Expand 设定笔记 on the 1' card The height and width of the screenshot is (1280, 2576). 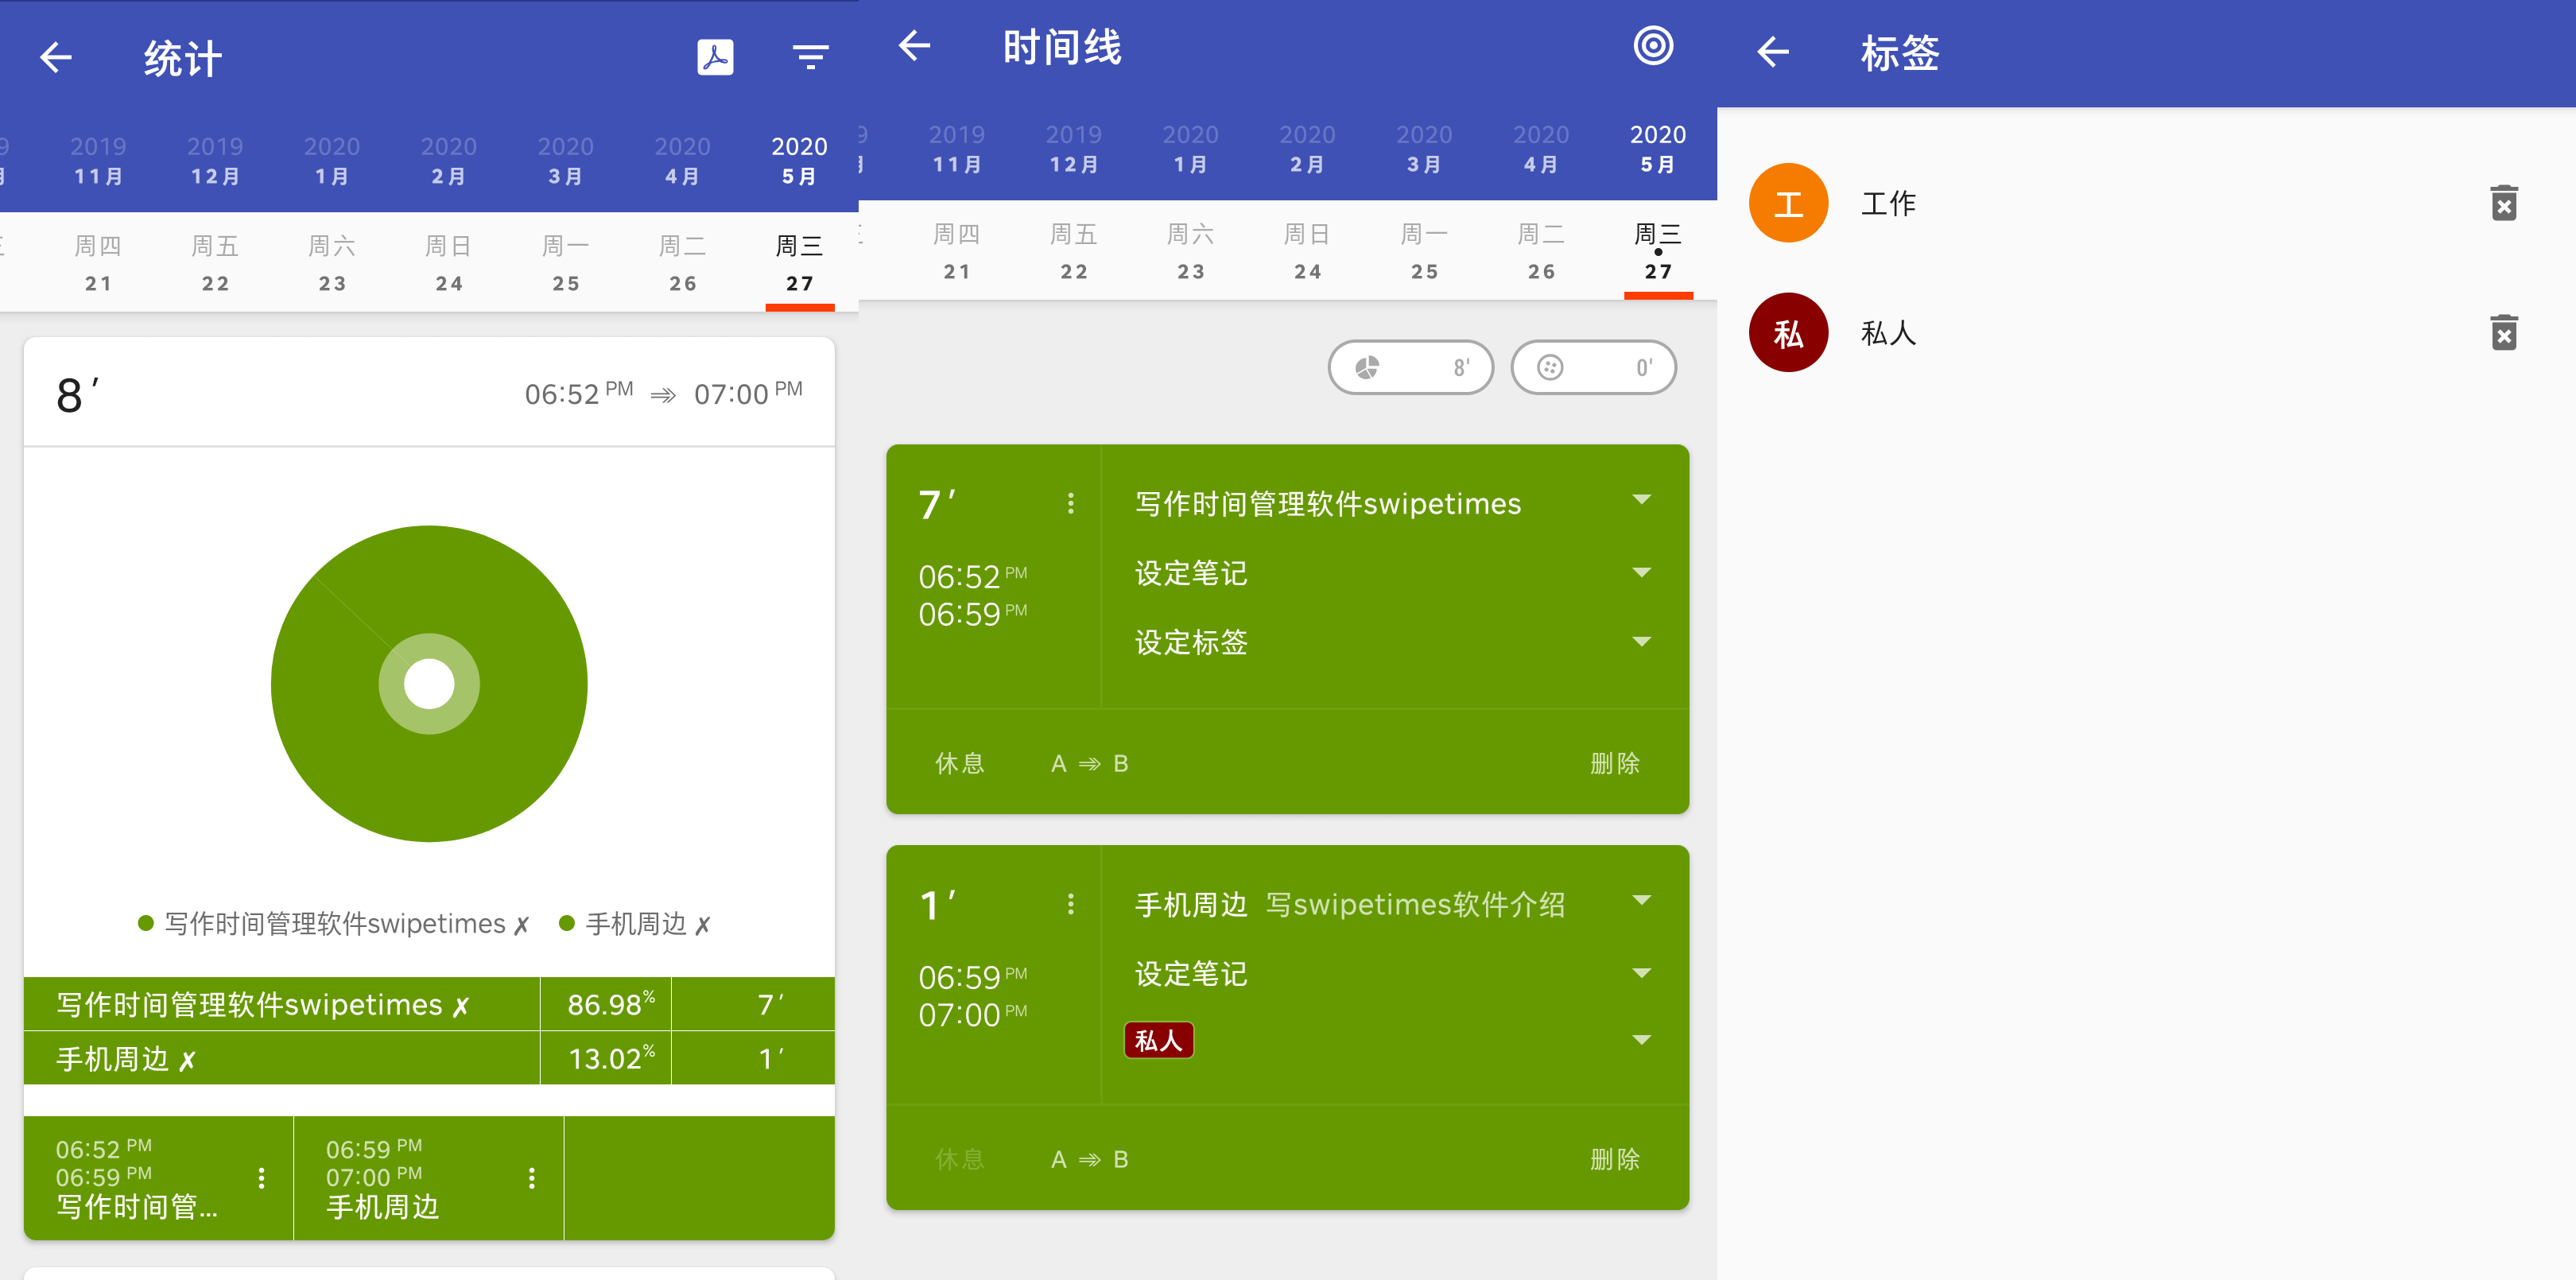pyautogui.click(x=1641, y=973)
